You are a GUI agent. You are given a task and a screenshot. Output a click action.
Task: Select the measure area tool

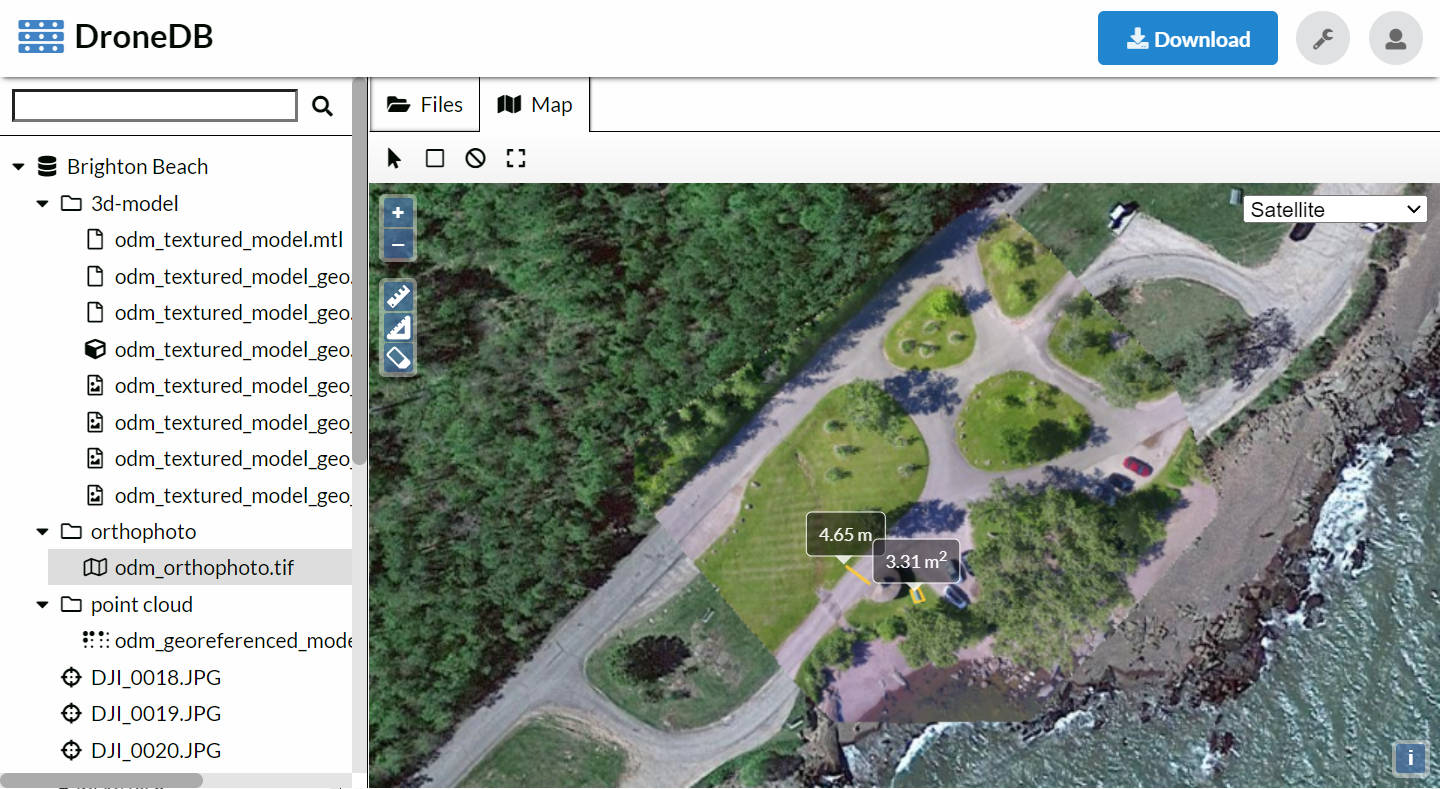pos(397,326)
